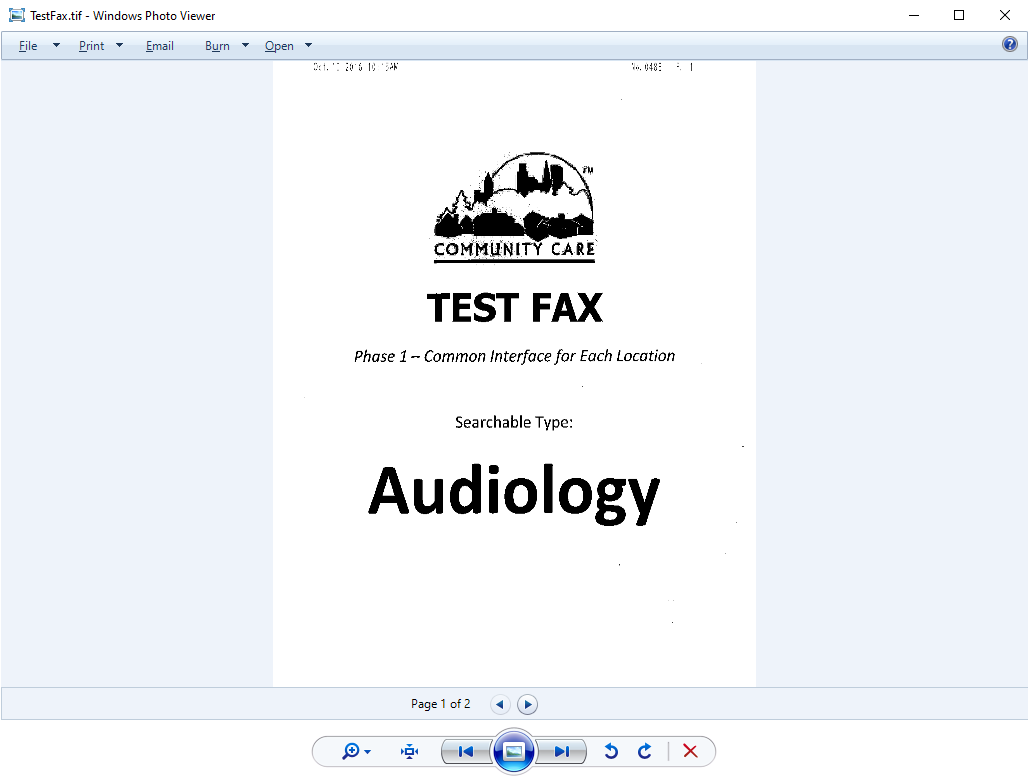Image resolution: width=1029 pixels, height=778 pixels.
Task: Click the Windows Photo Viewer title bar icon
Action: click(16, 15)
